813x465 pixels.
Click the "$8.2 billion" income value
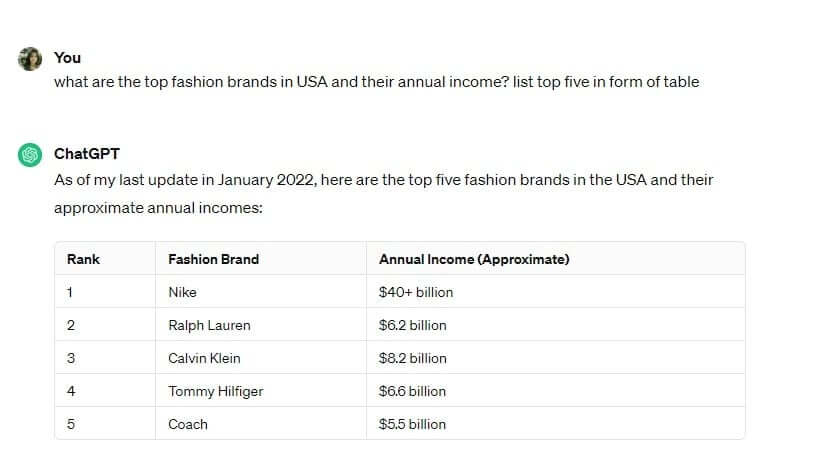pos(412,358)
